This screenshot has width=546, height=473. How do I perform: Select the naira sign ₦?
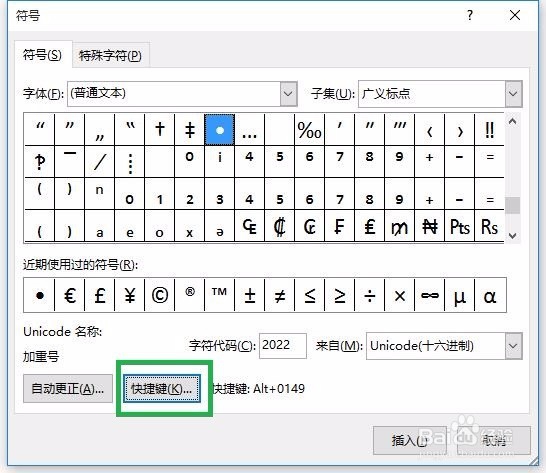429,226
